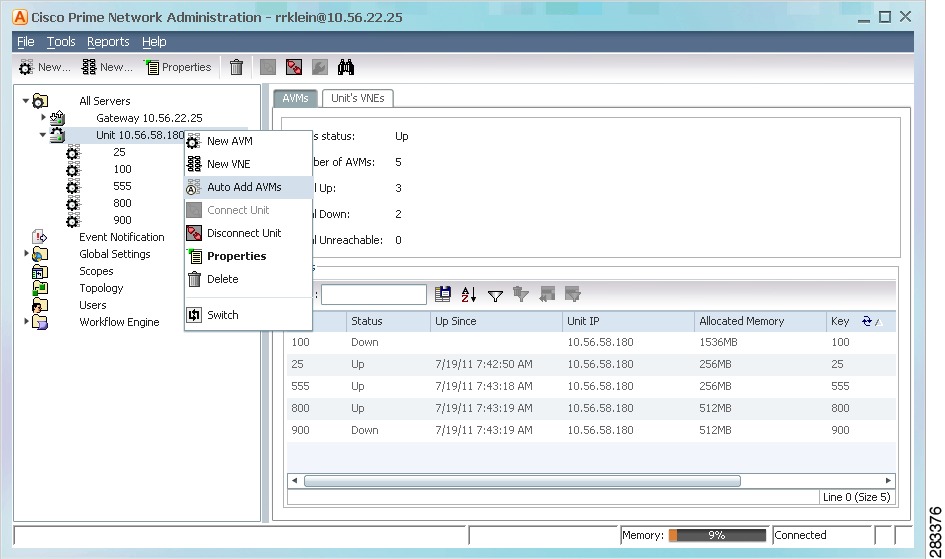This screenshot has width=945, height=559.
Task: Select AVM 800 in the tree
Action: click(x=122, y=203)
